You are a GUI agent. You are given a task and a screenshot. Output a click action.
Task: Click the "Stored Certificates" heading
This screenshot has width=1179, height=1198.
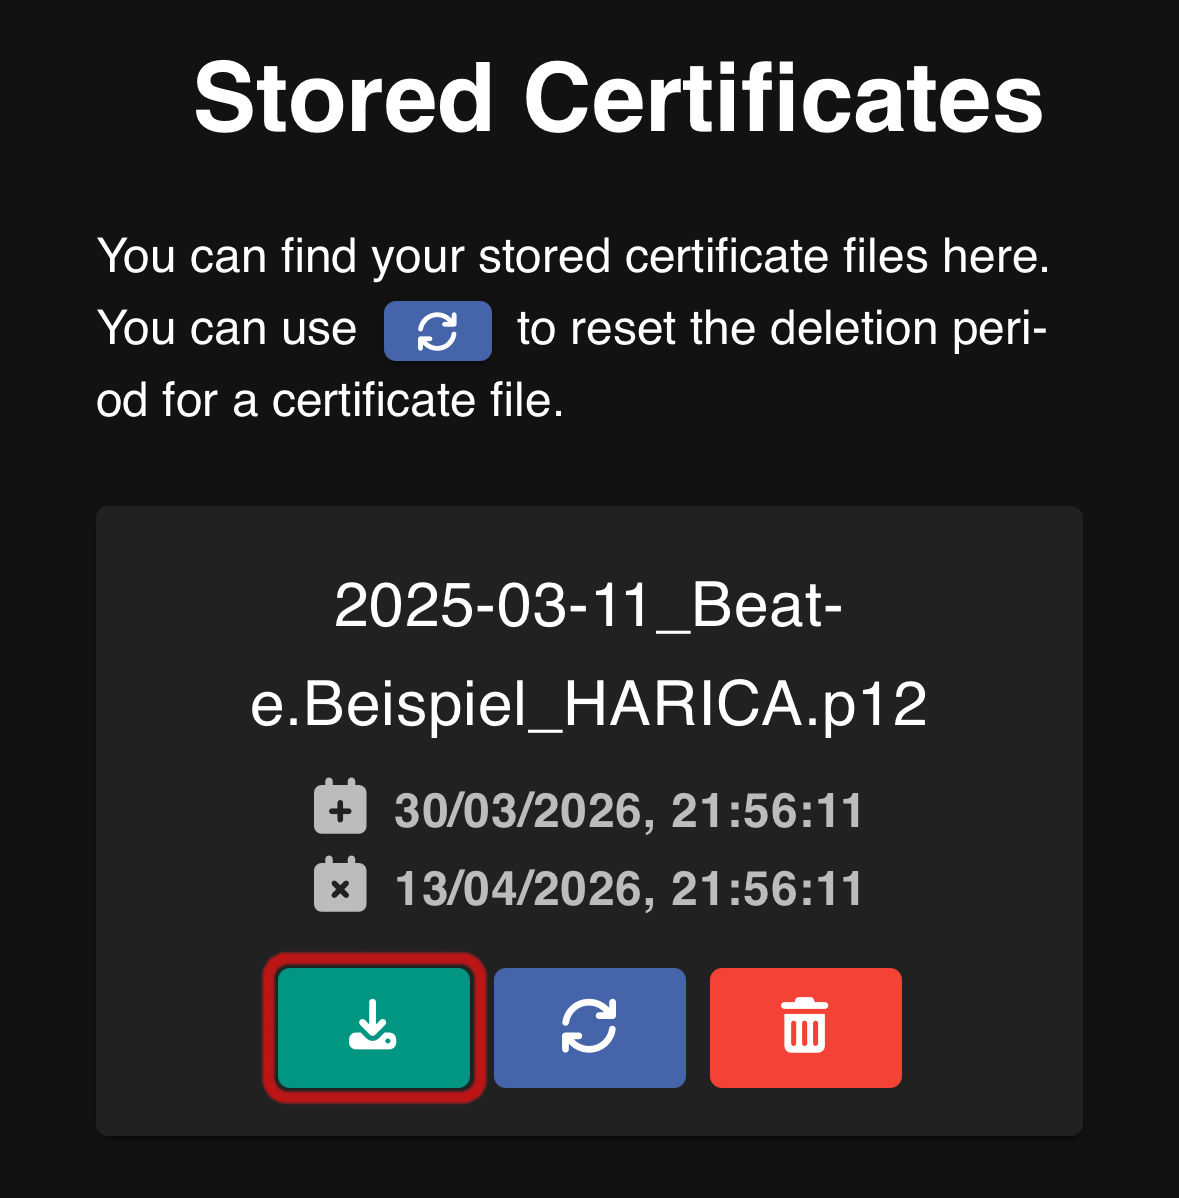coord(618,98)
